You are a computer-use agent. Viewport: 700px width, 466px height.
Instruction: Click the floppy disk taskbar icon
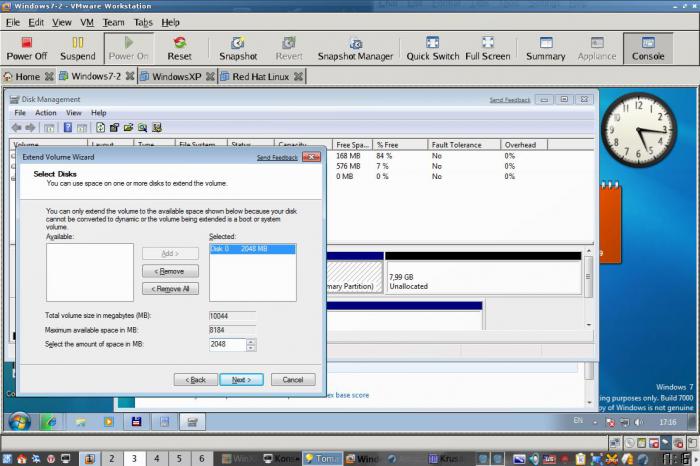136,422
